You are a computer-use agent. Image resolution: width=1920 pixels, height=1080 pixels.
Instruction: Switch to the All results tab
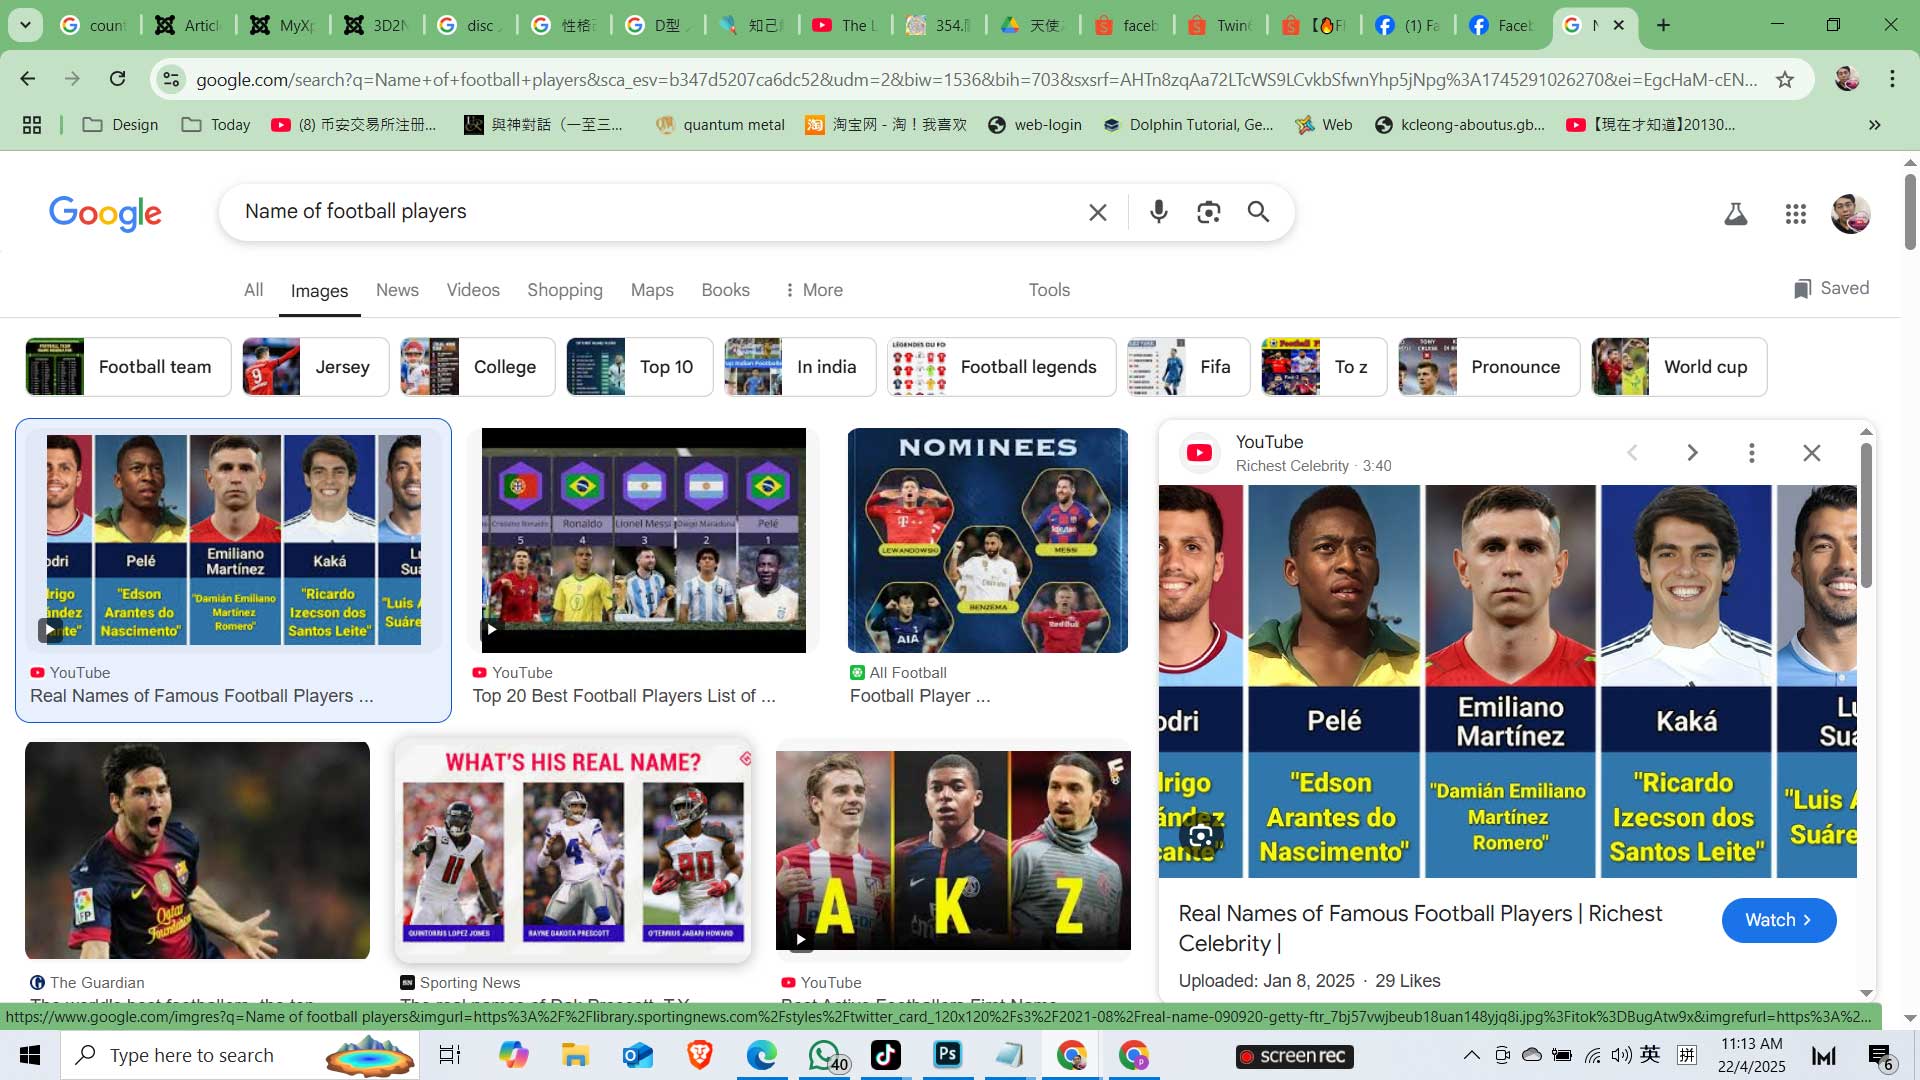click(x=254, y=290)
